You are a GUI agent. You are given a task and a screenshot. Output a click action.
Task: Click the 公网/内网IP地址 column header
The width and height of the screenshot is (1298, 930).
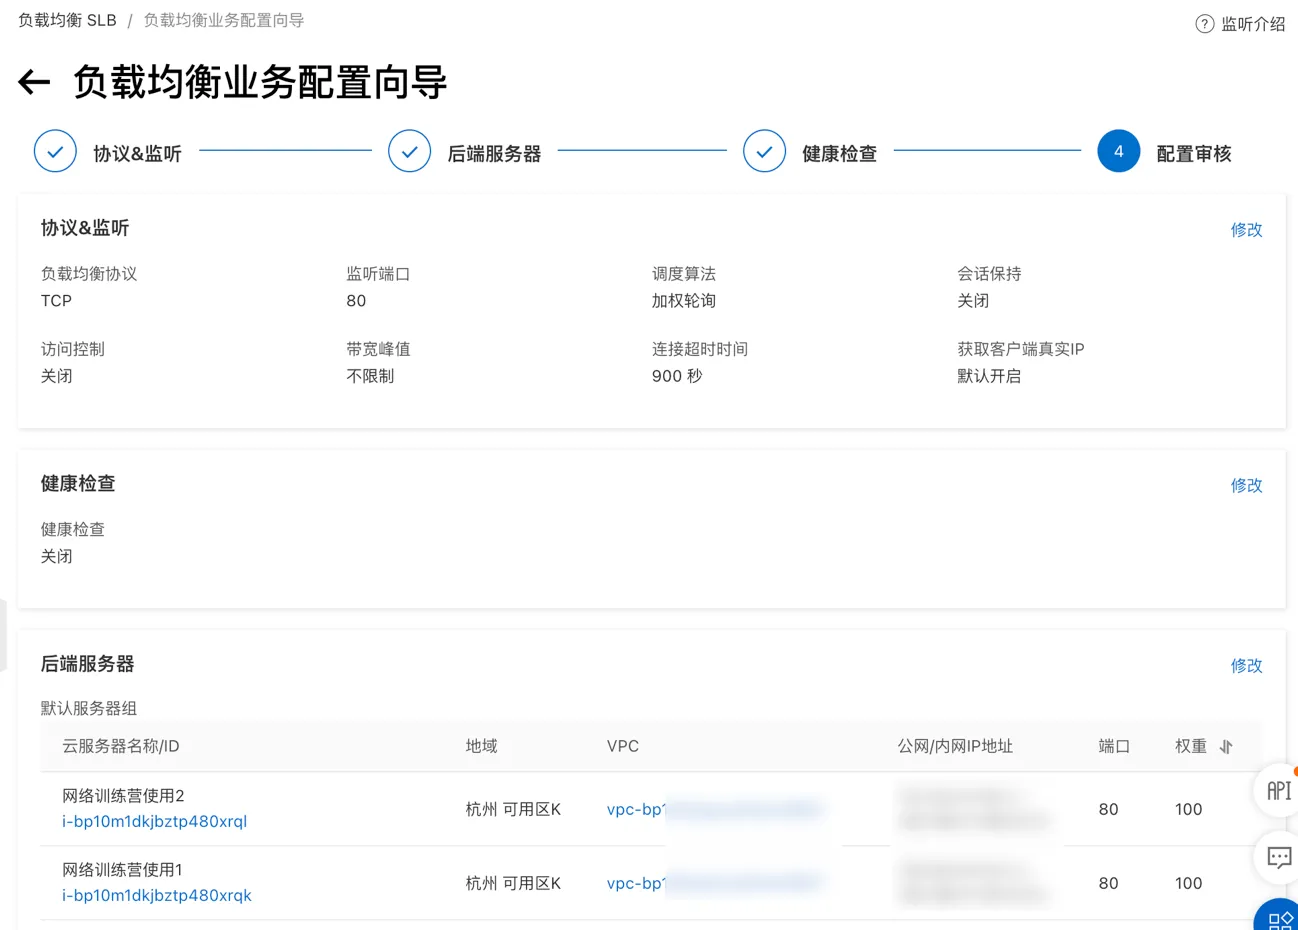tap(955, 746)
